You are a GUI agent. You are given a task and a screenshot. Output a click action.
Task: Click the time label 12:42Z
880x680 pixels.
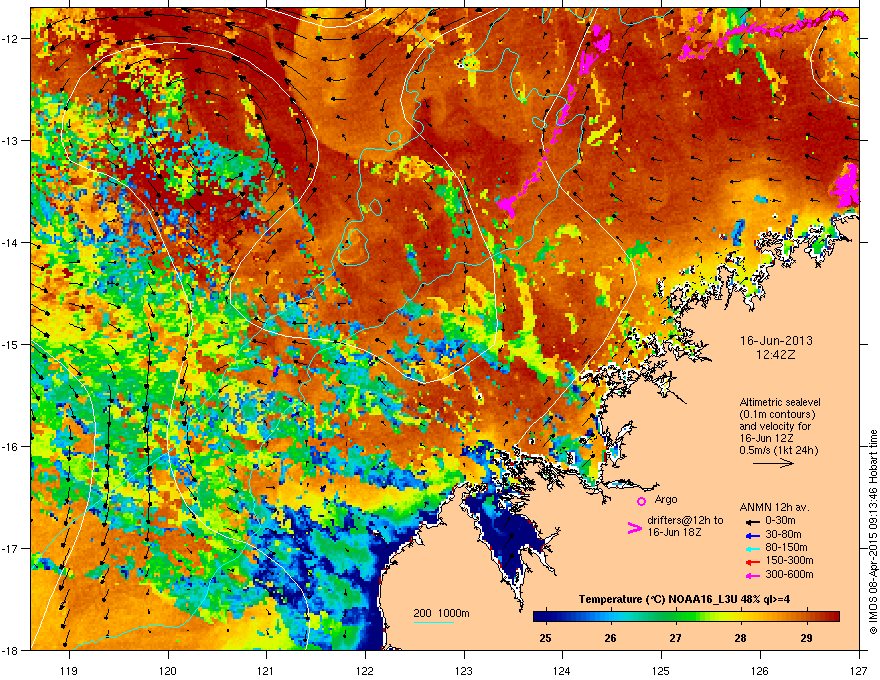(x=776, y=355)
